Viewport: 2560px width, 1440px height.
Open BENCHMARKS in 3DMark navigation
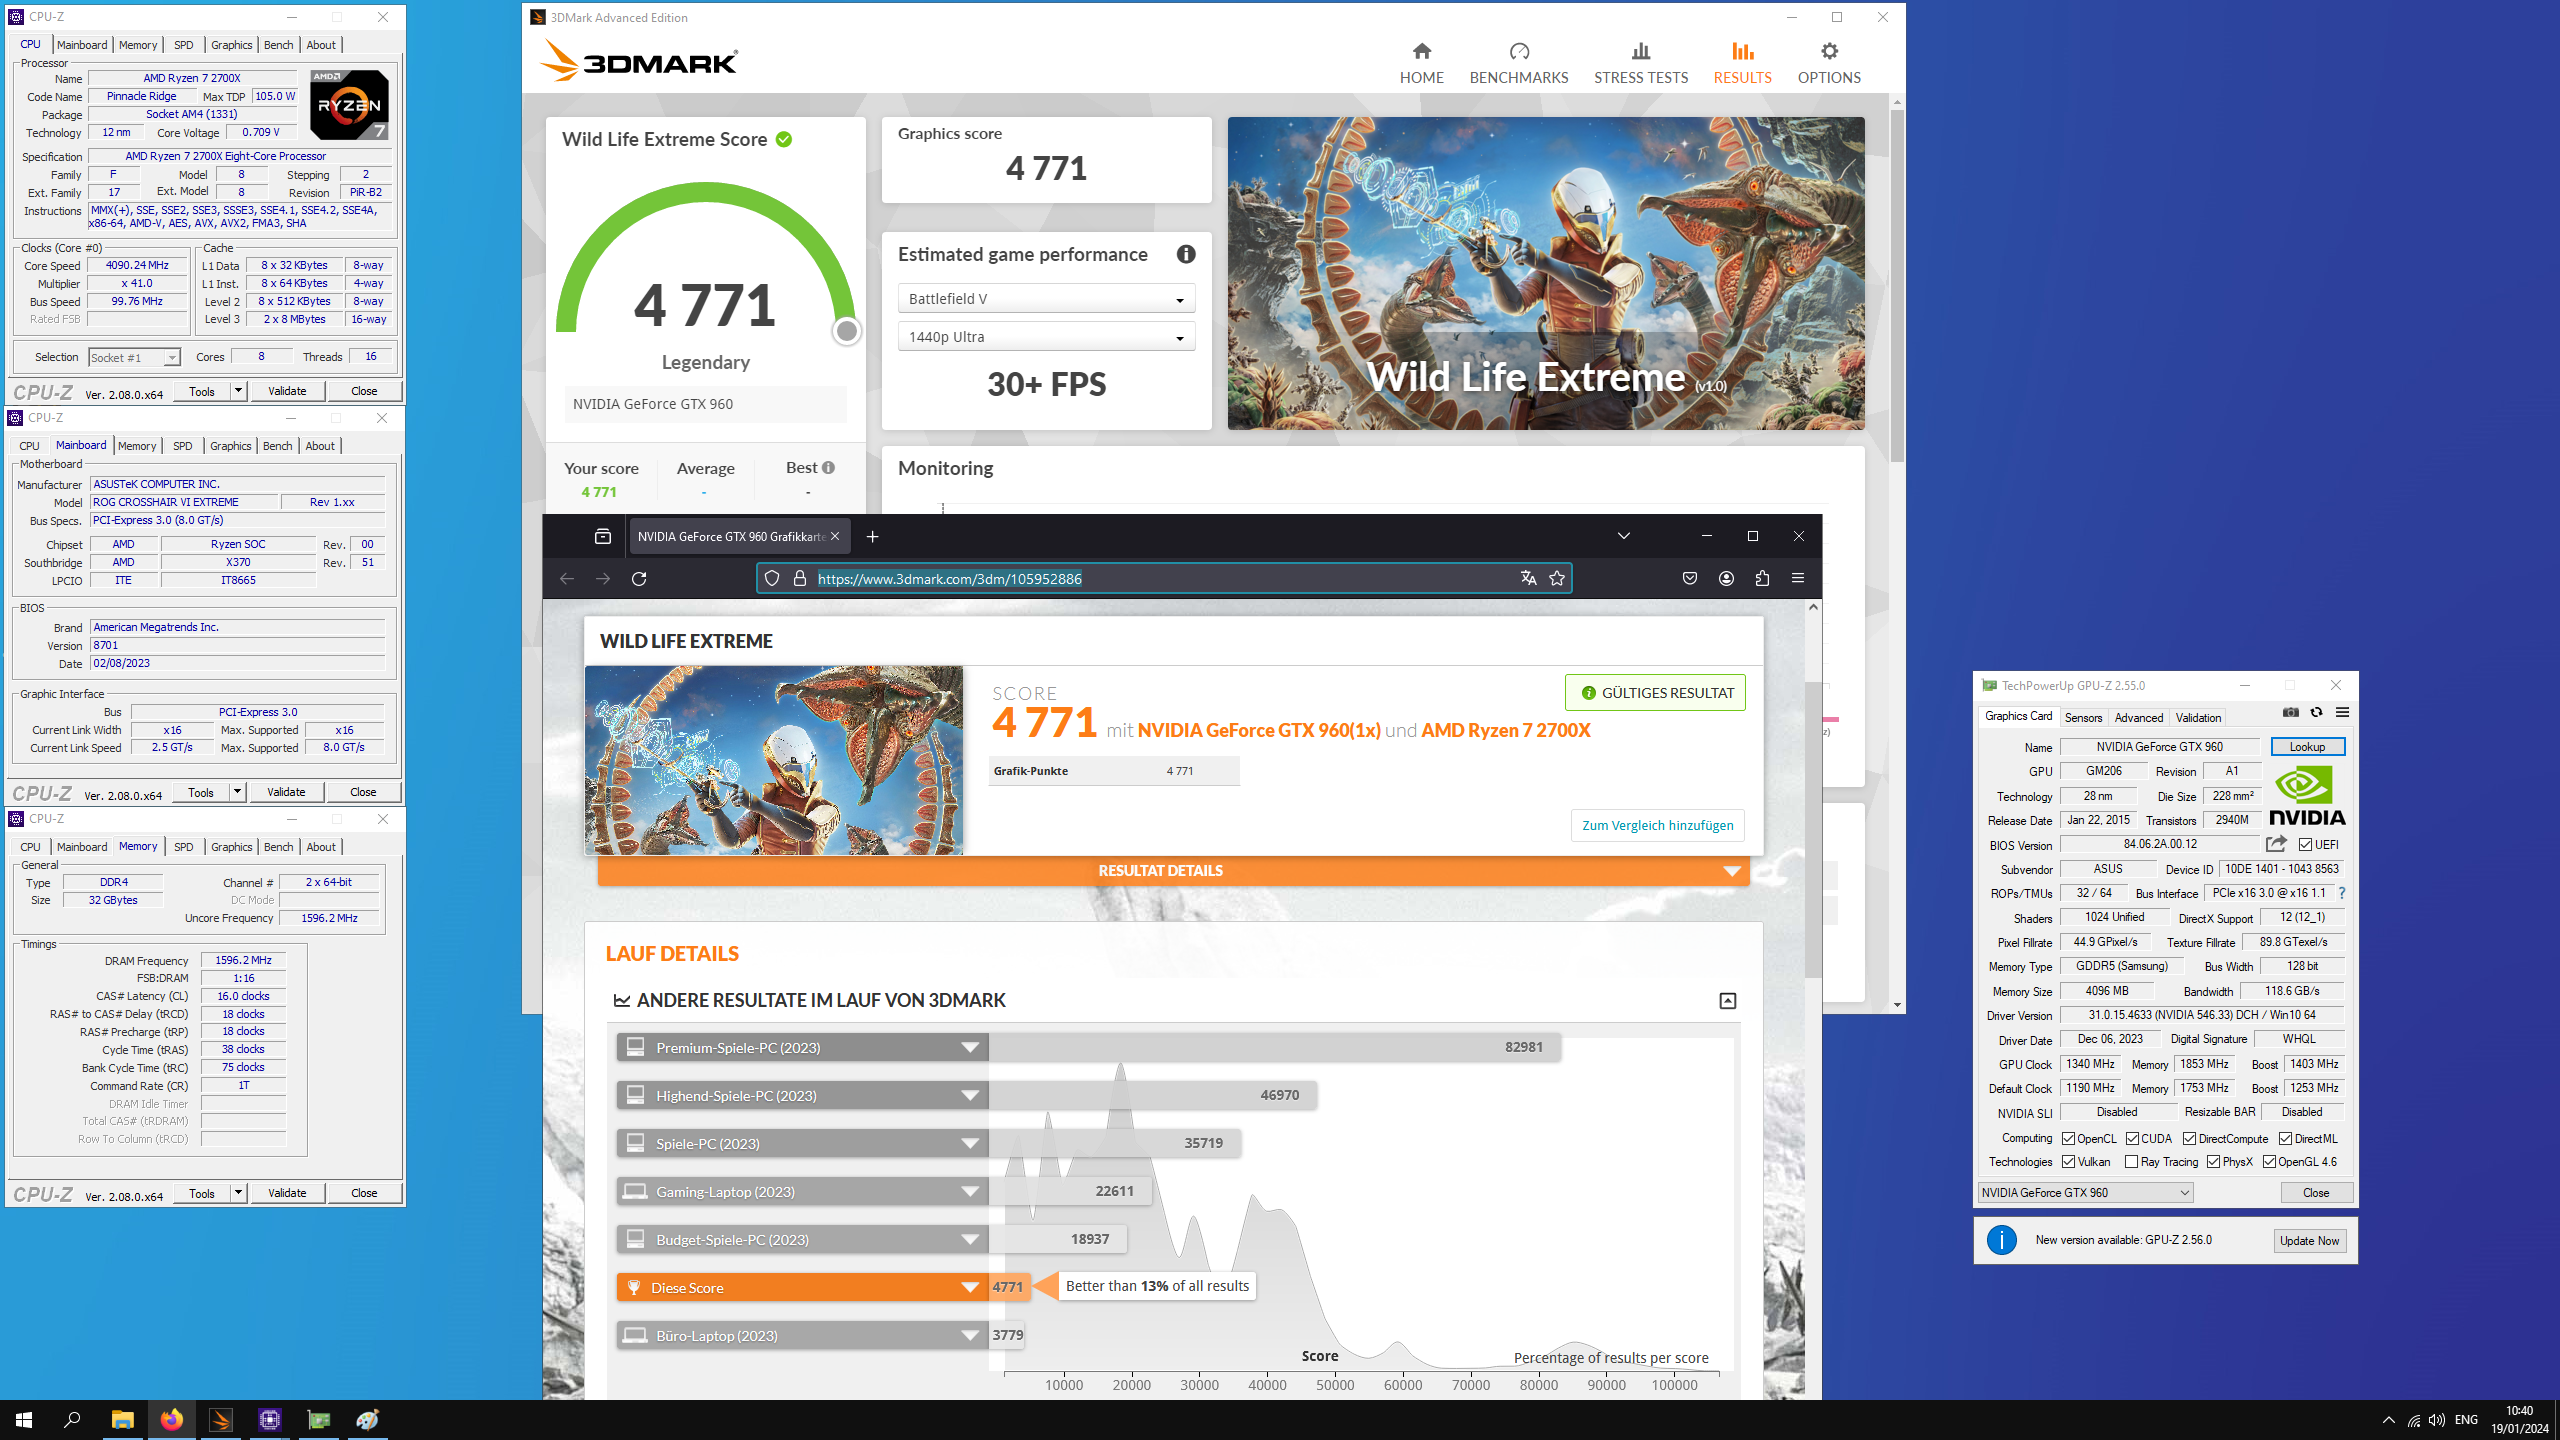coord(1518,63)
